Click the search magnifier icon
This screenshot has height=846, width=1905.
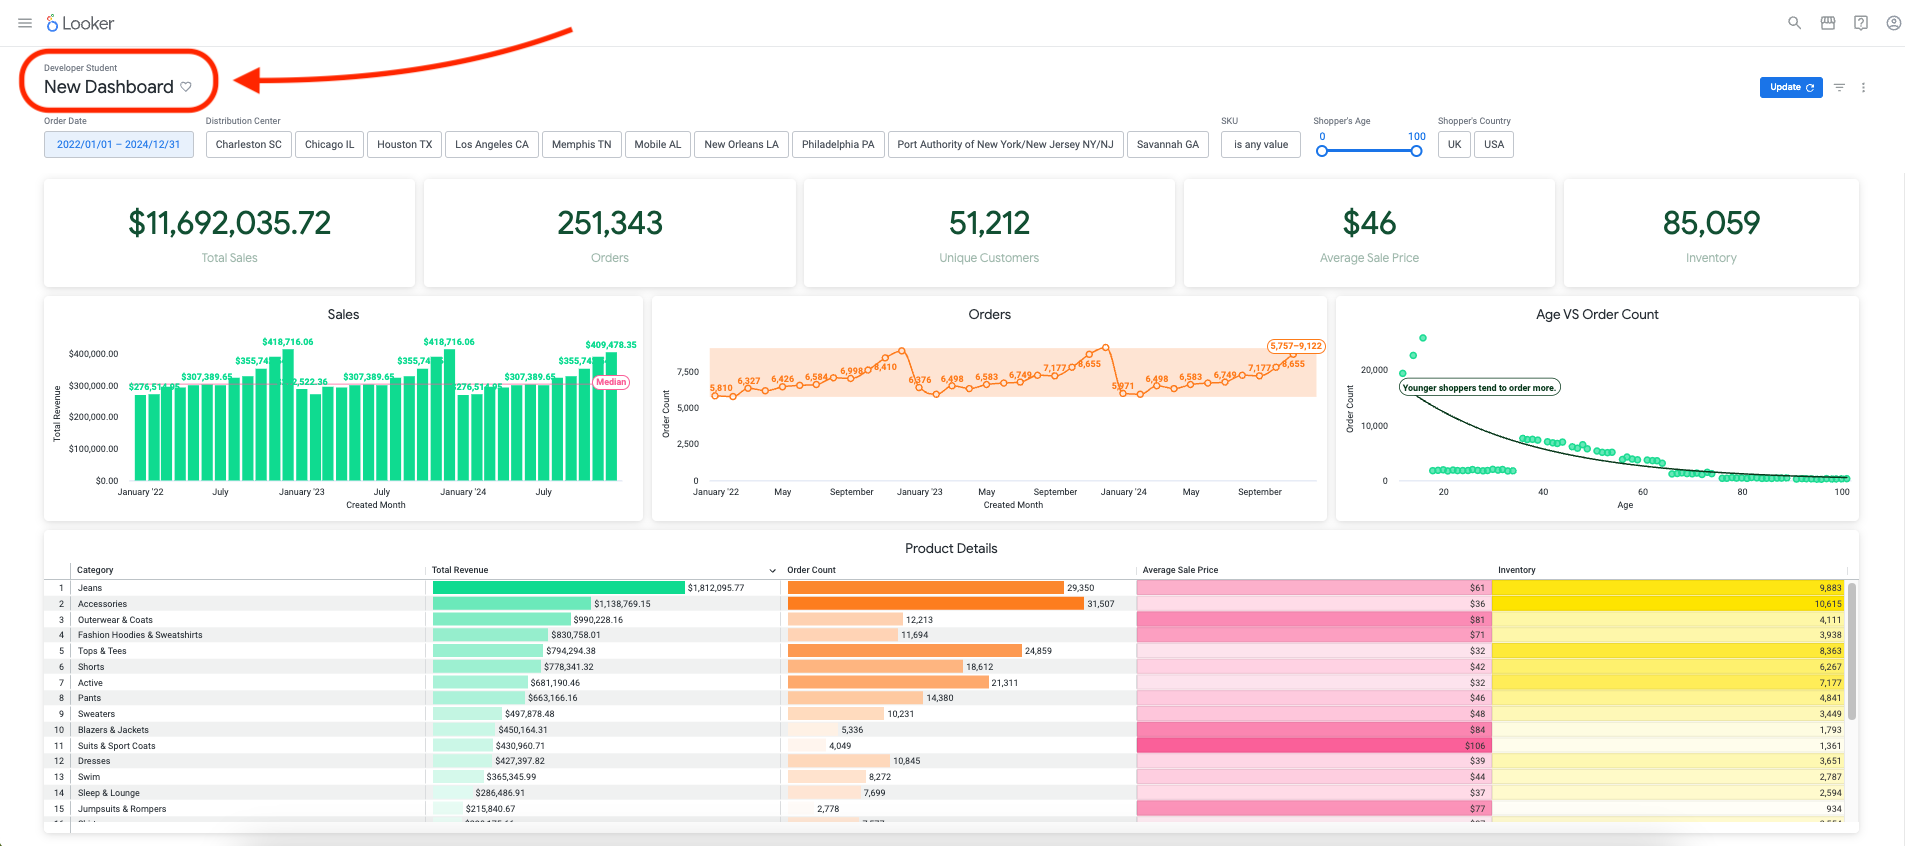click(1794, 23)
